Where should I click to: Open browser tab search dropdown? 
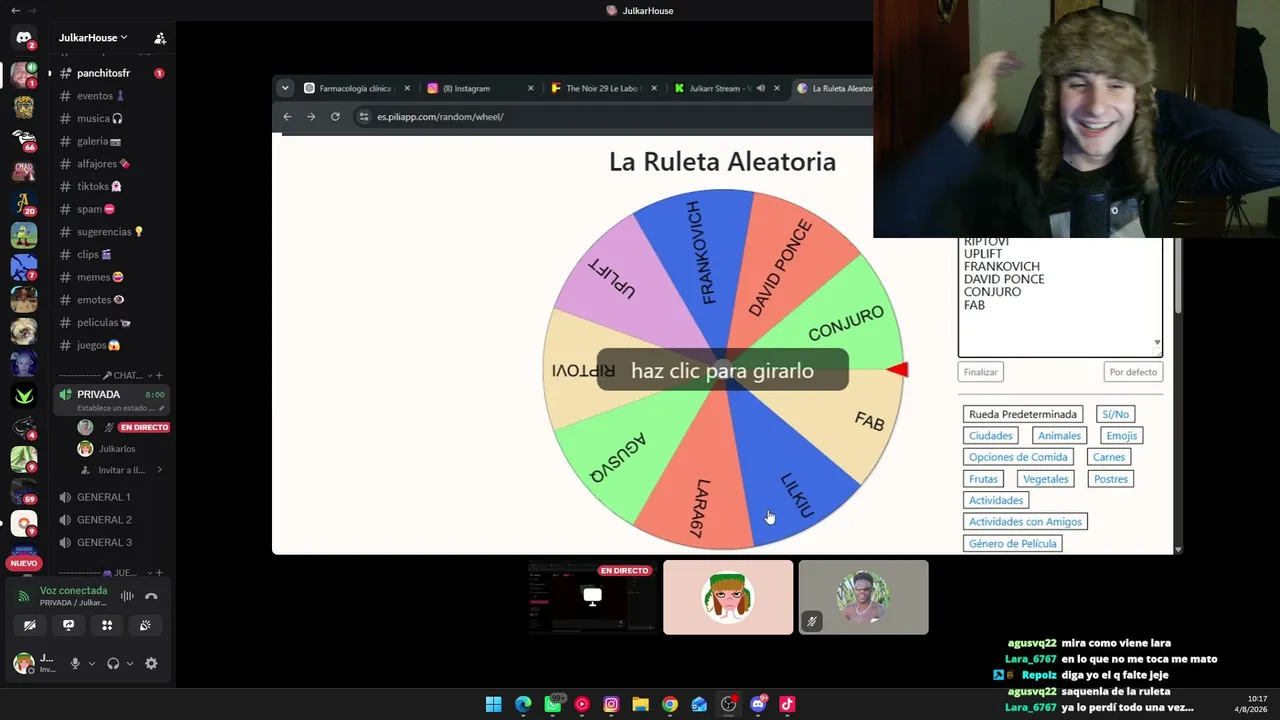point(285,88)
